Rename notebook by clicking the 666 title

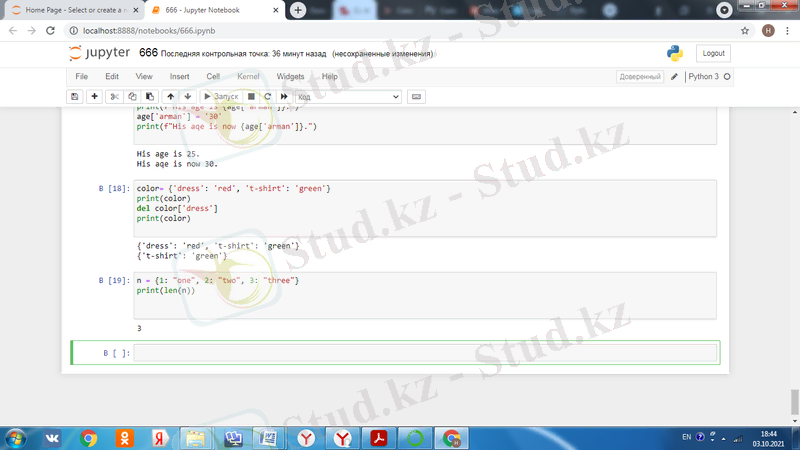coord(148,53)
